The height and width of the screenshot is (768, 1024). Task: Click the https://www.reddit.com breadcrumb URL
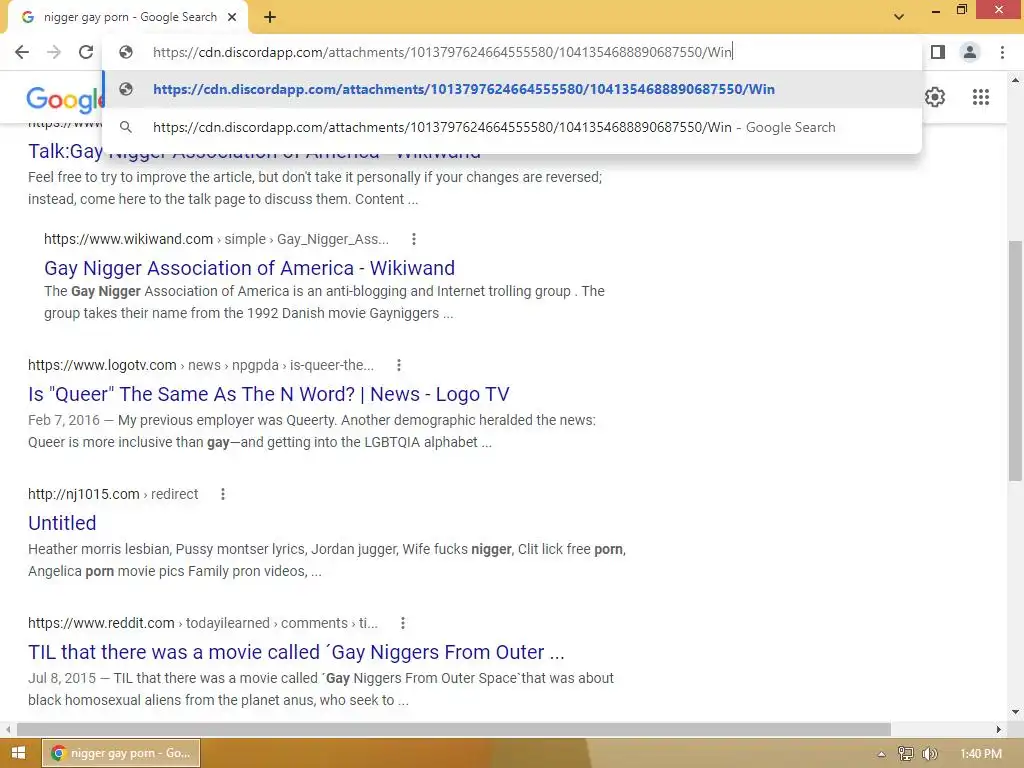pos(101,623)
